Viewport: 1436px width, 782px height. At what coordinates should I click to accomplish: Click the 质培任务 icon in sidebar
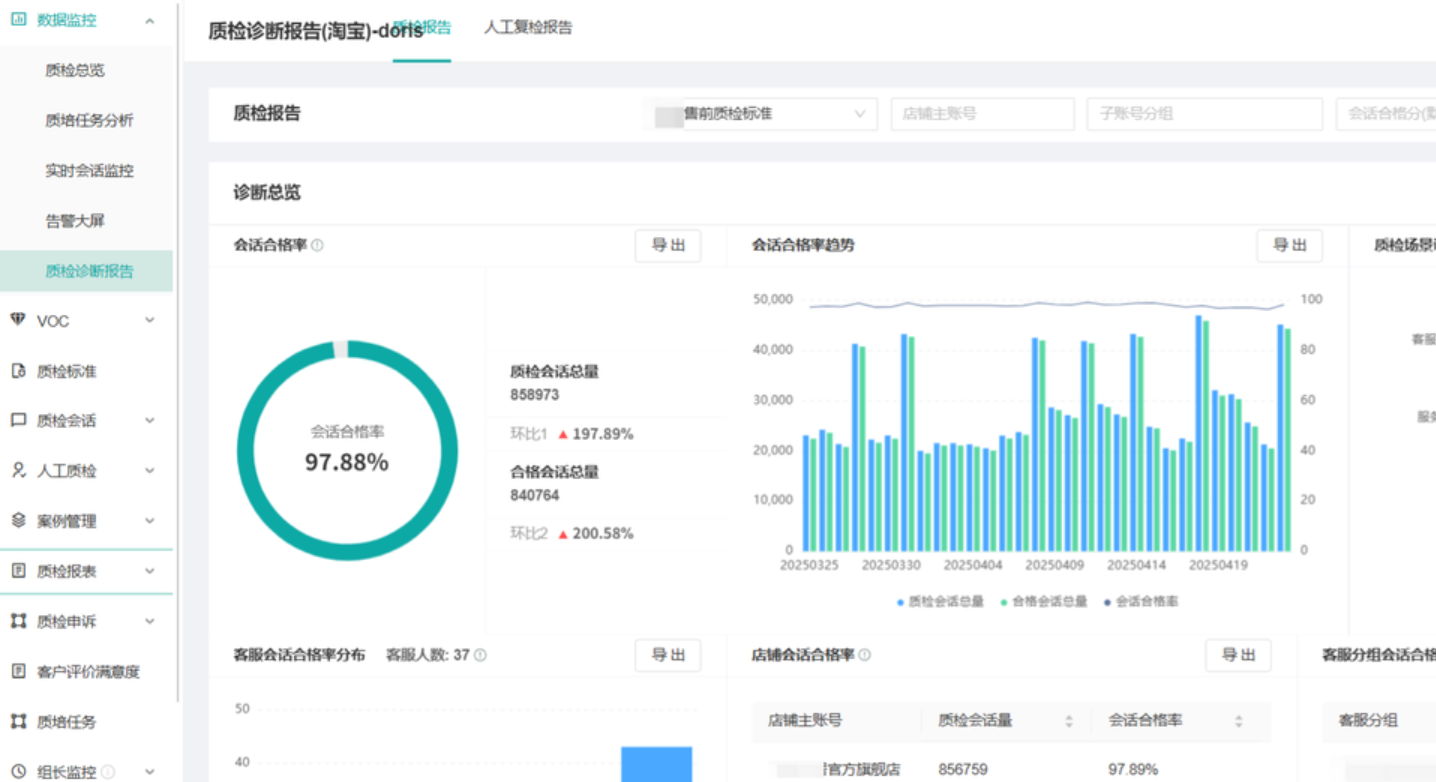pos(18,721)
